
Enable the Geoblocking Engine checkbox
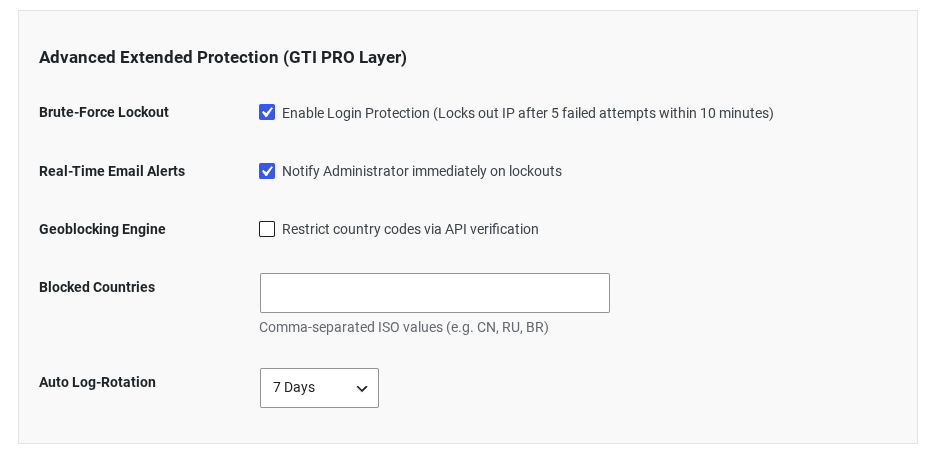267,229
